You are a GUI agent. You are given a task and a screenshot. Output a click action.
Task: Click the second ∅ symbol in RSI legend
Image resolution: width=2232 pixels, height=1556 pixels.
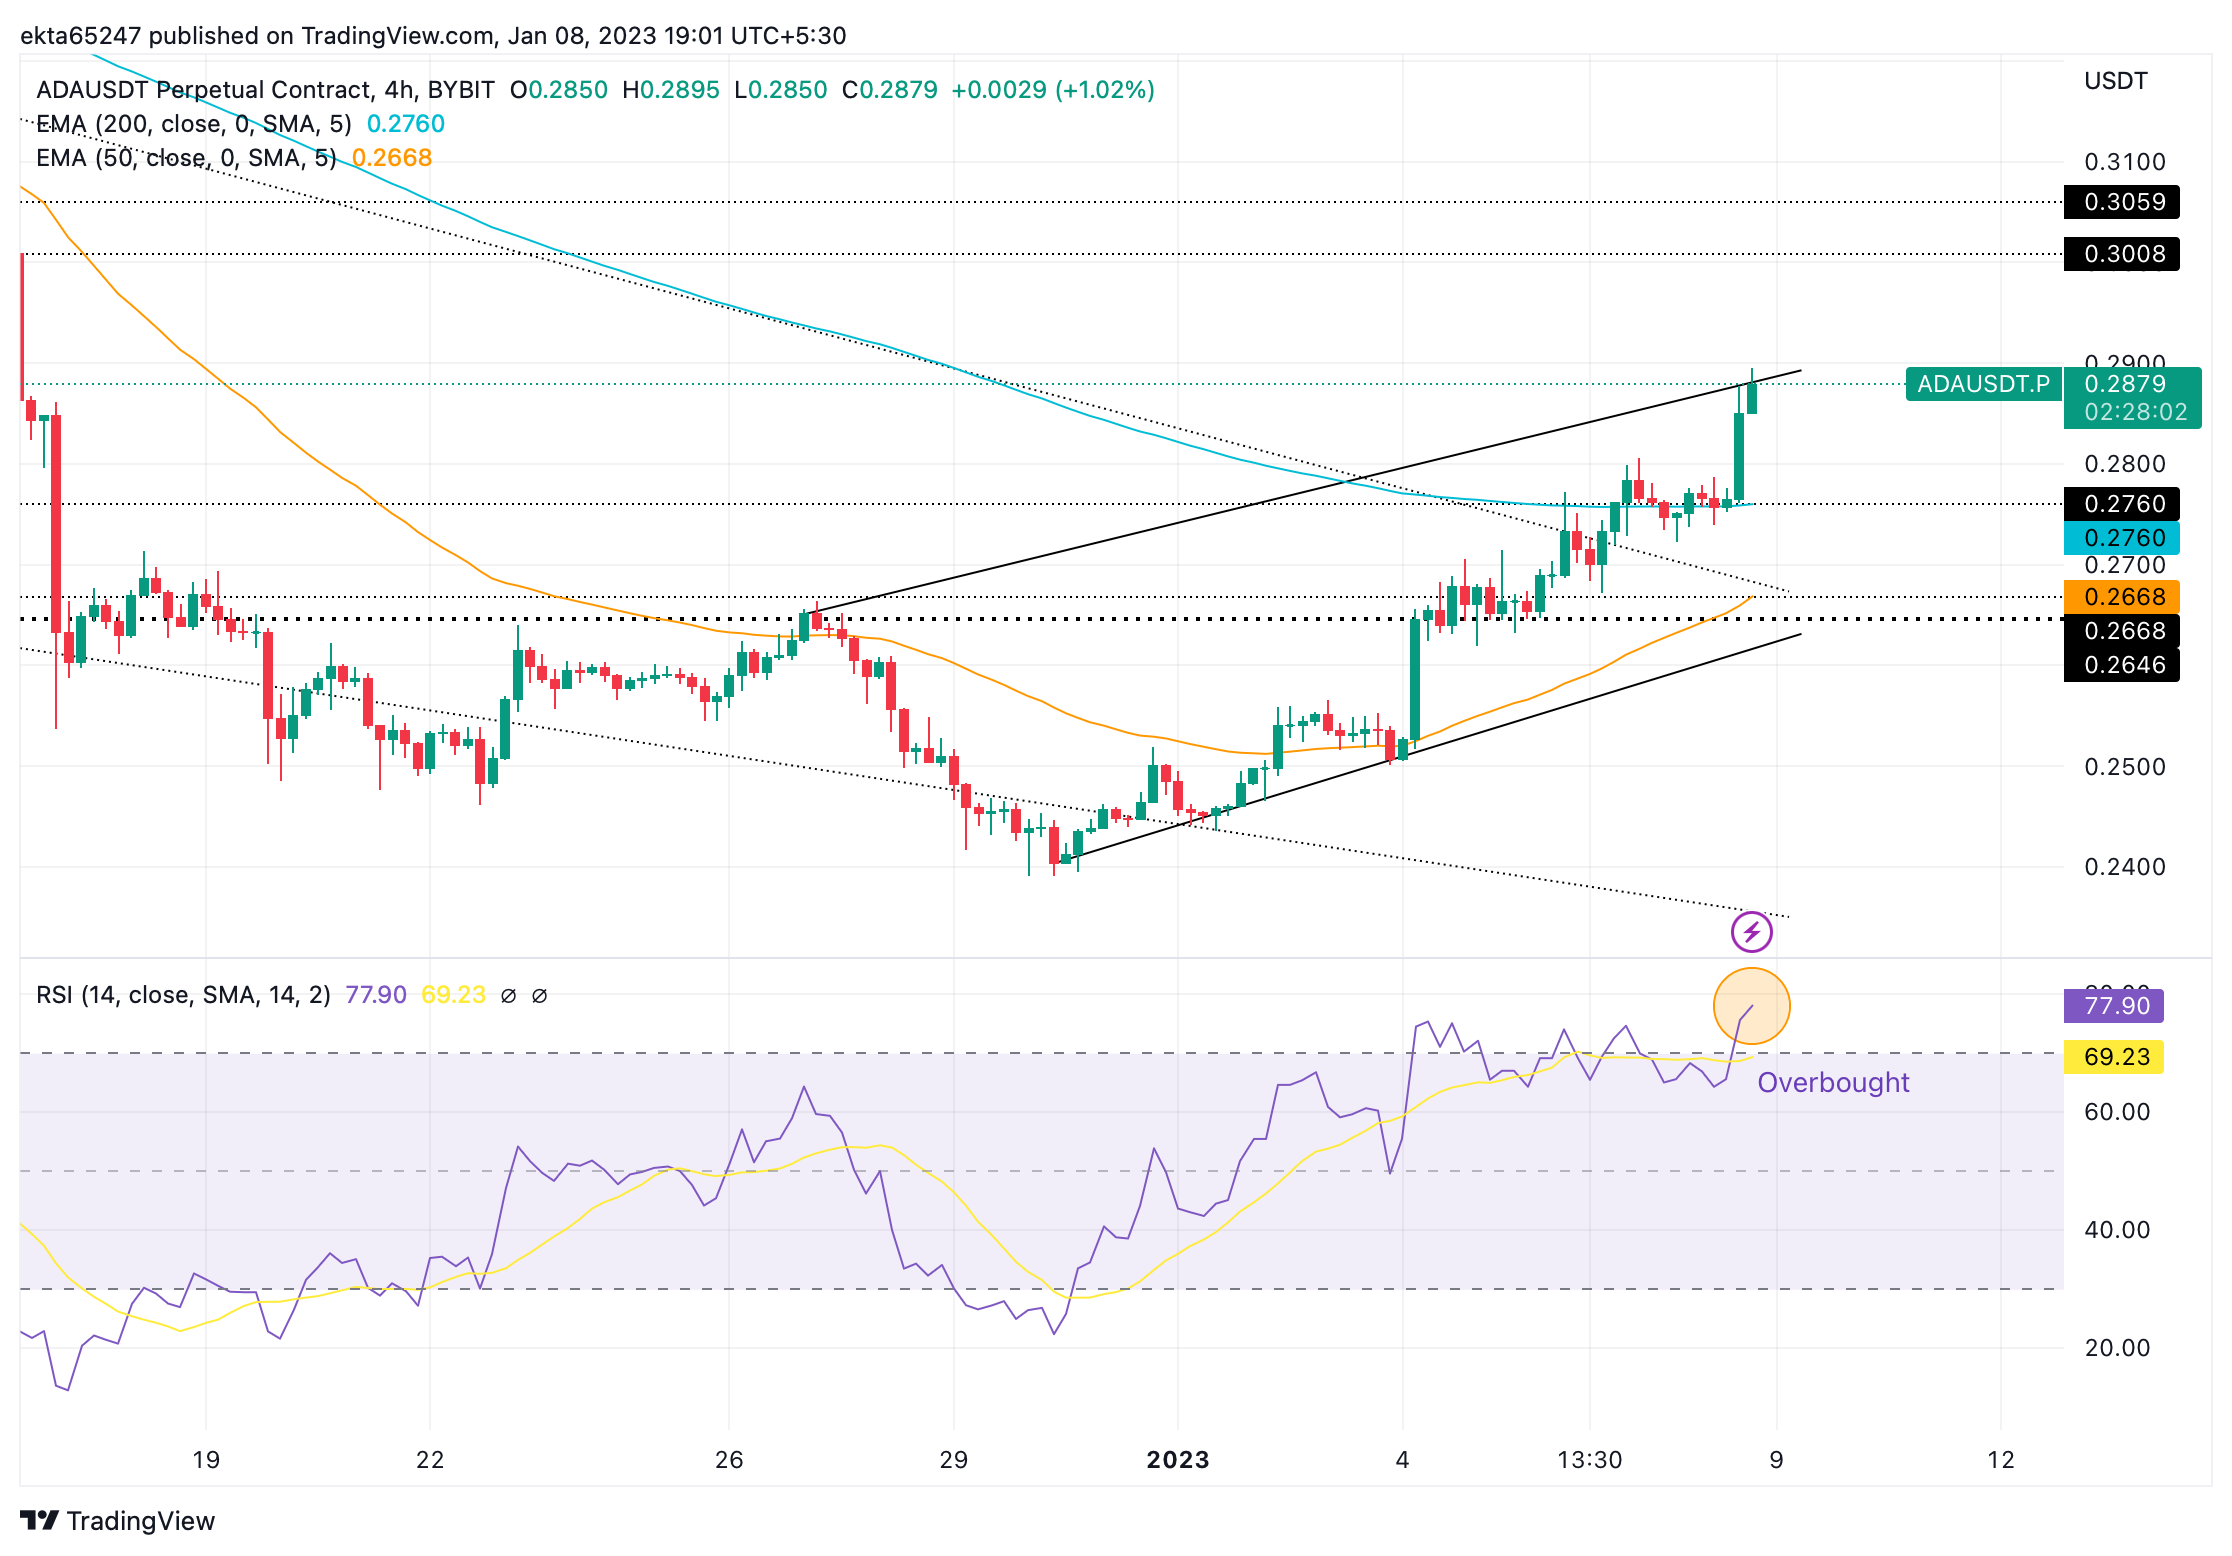point(539,996)
